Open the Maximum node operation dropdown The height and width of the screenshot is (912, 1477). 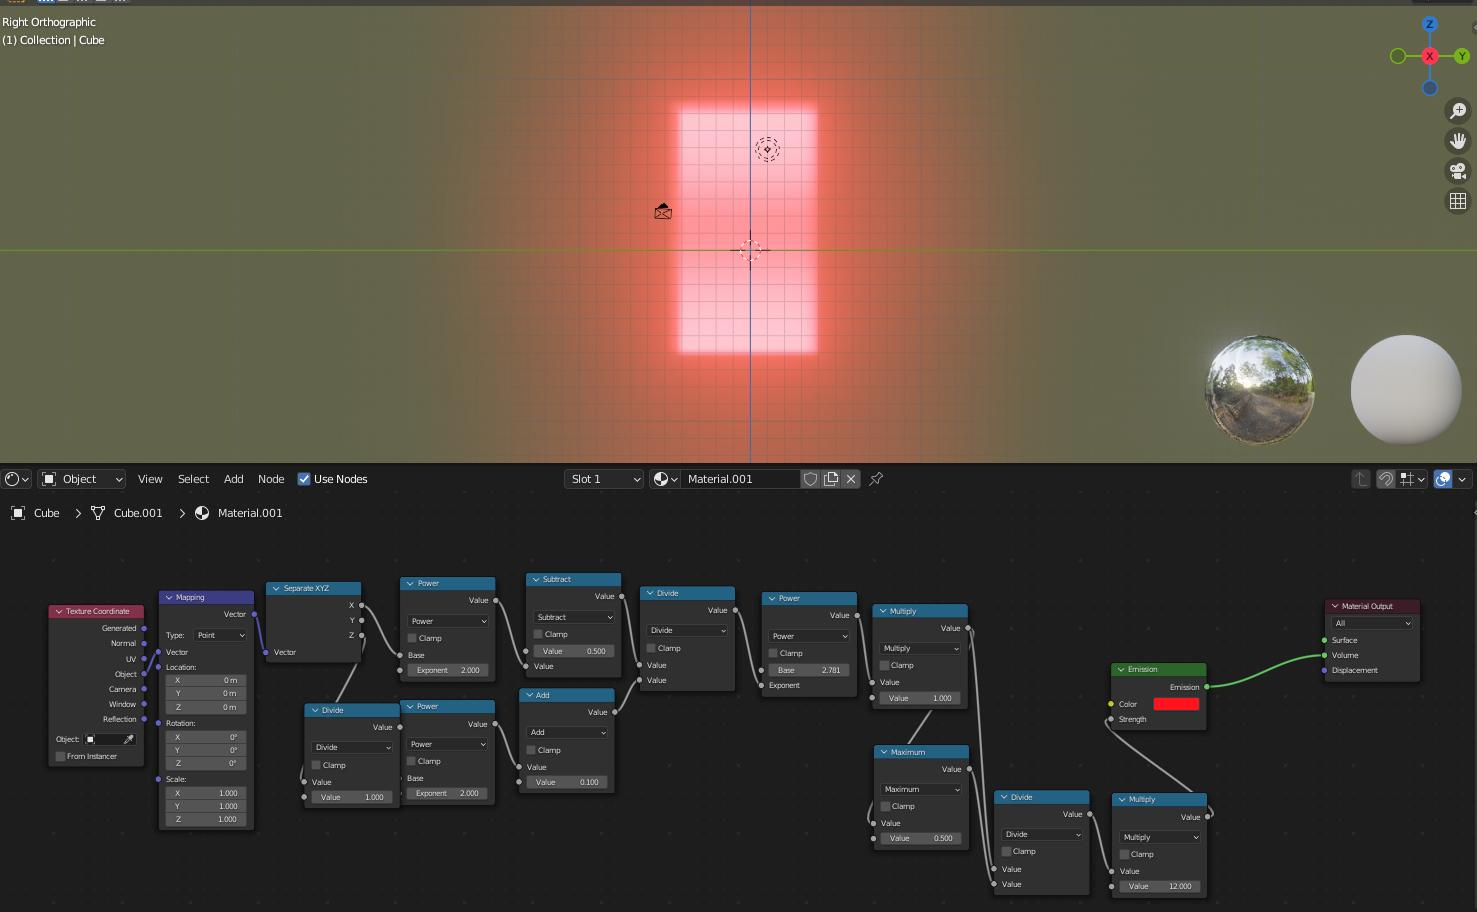coord(919,789)
